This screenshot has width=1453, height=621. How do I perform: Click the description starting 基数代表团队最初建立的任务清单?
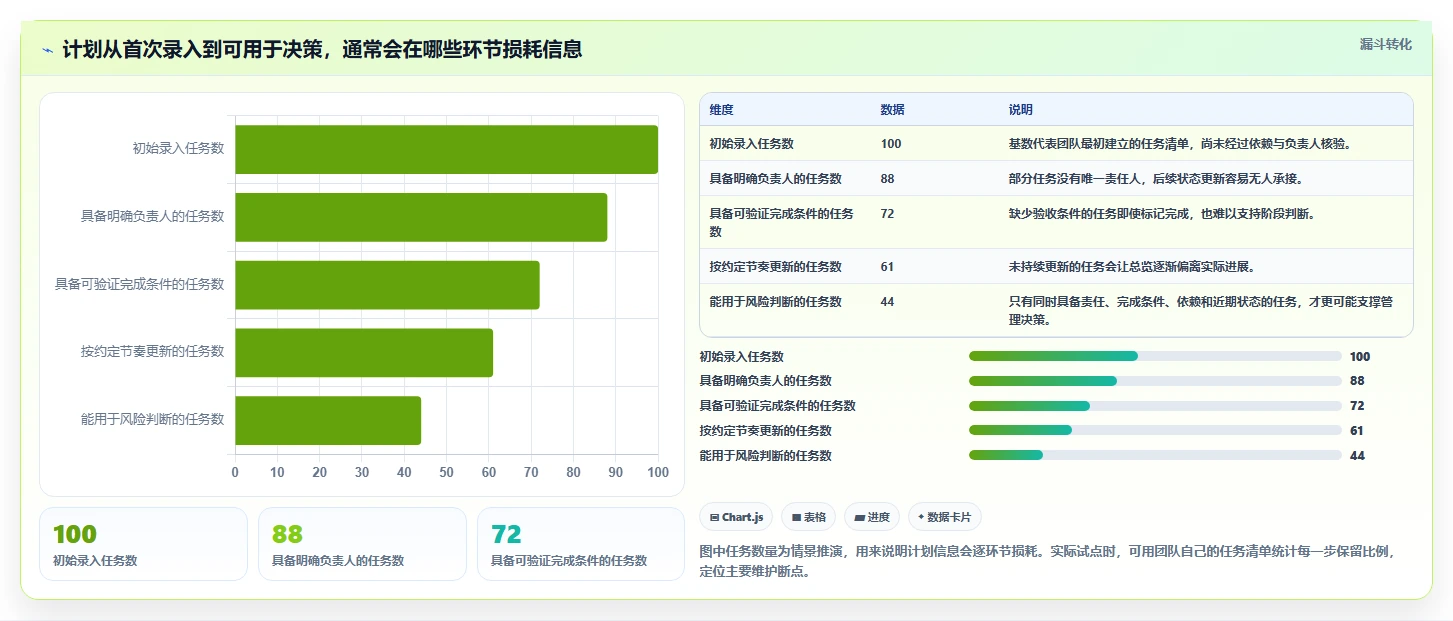1180,144
